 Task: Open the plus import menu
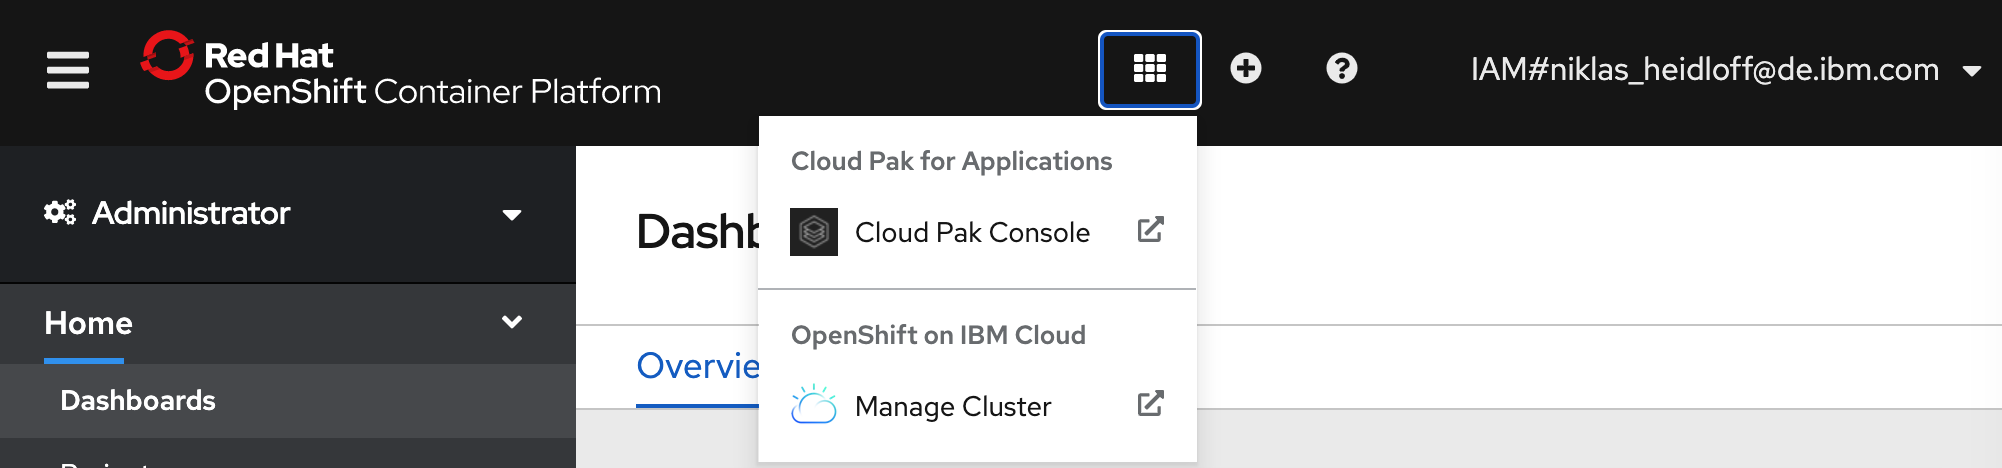click(x=1246, y=69)
